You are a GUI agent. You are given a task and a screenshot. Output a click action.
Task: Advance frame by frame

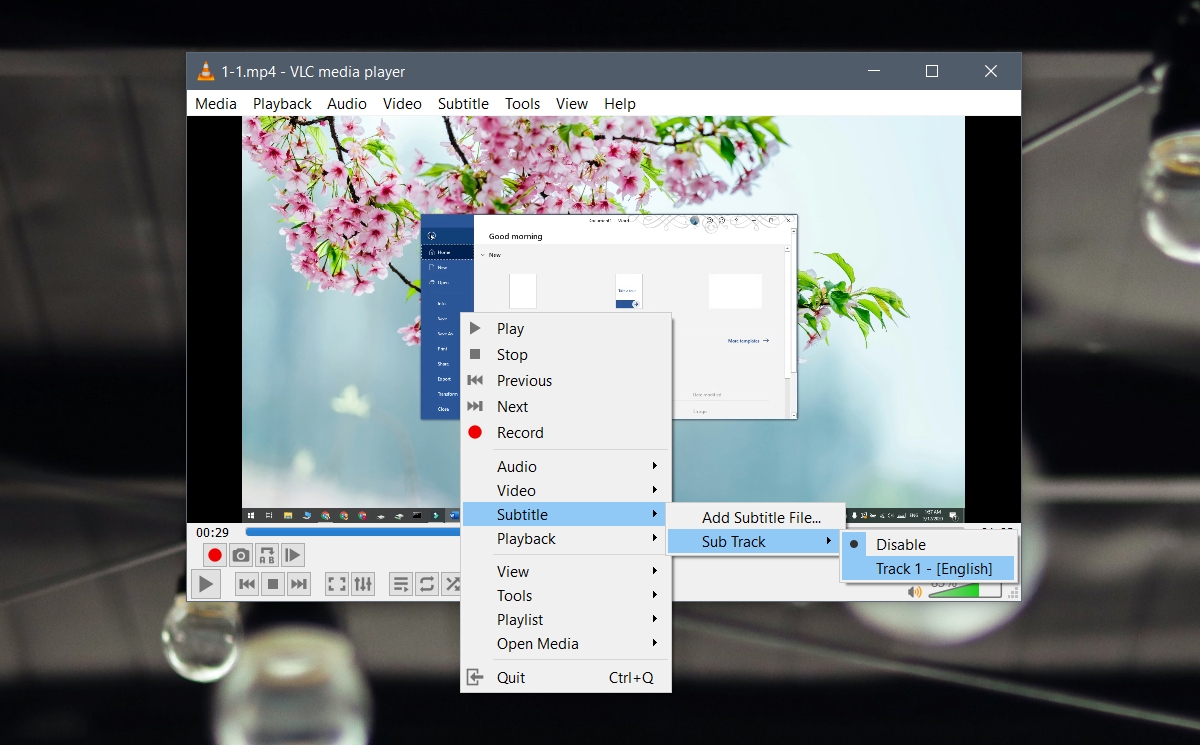pyautogui.click(x=292, y=555)
